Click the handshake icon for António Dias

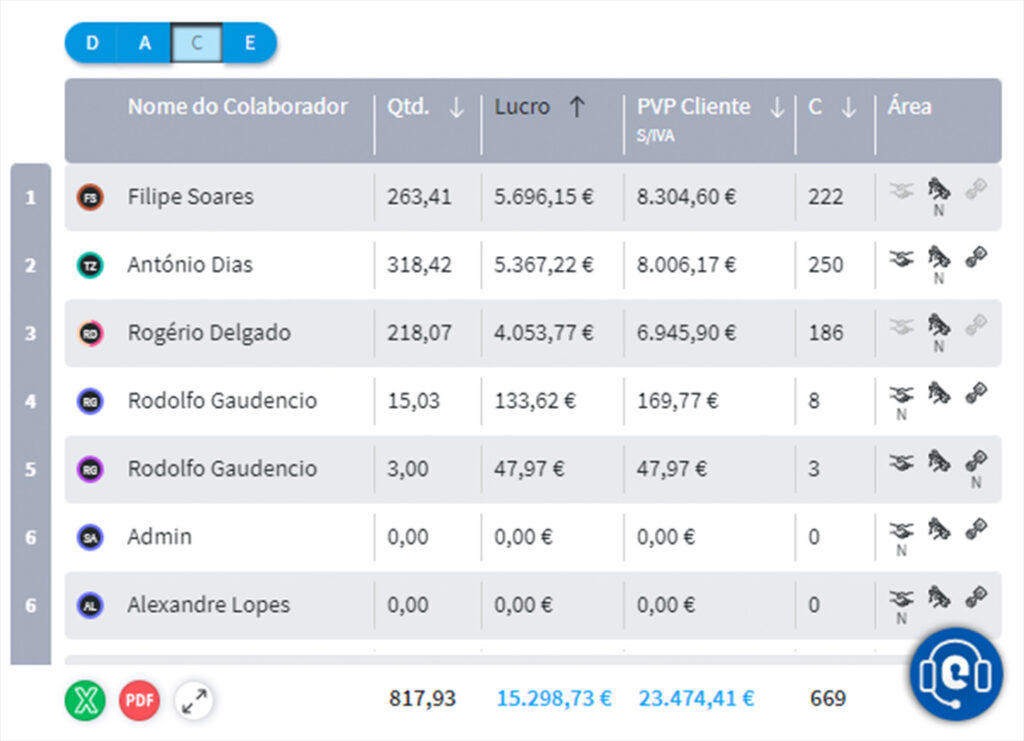(x=901, y=257)
